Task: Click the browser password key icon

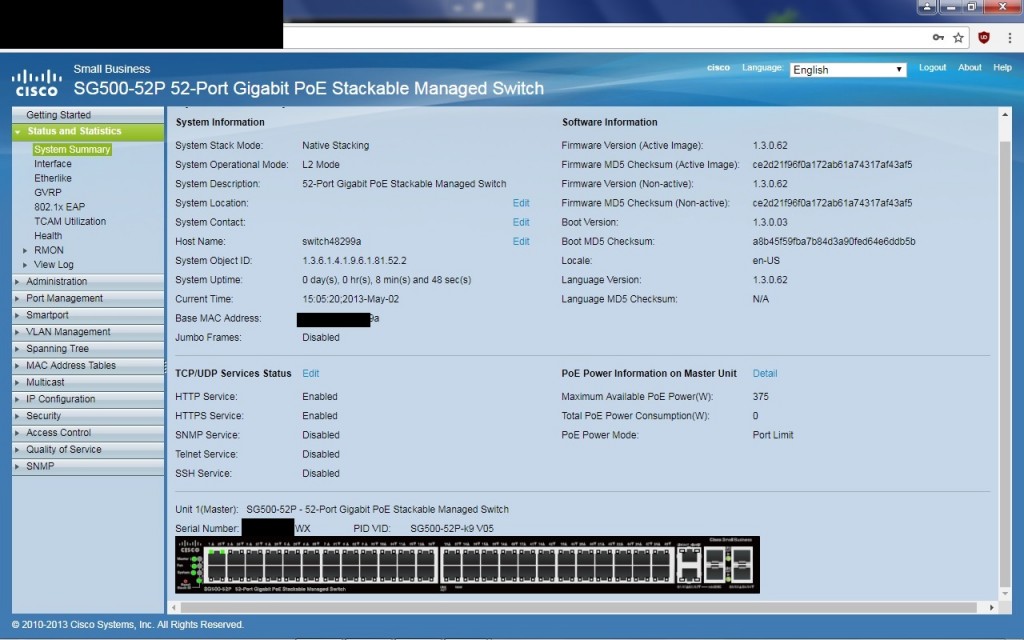Action: click(x=938, y=37)
